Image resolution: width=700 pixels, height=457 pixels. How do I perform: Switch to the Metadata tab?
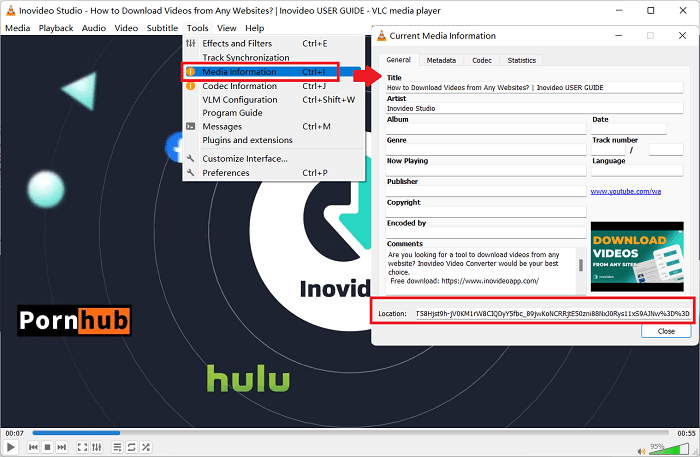pyautogui.click(x=441, y=60)
